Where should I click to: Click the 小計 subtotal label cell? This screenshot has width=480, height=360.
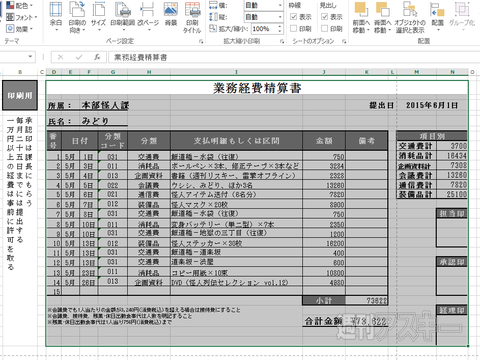(324, 300)
